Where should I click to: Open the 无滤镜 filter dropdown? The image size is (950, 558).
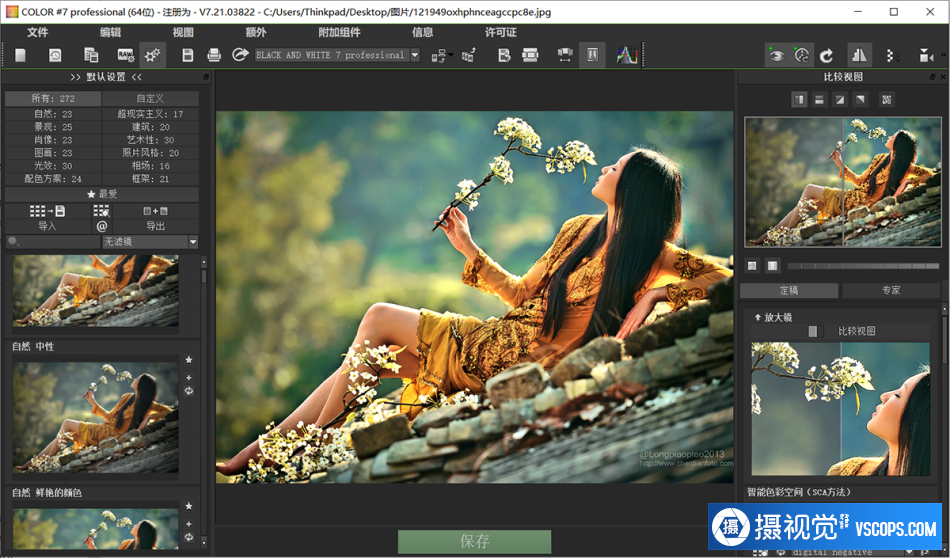(150, 242)
